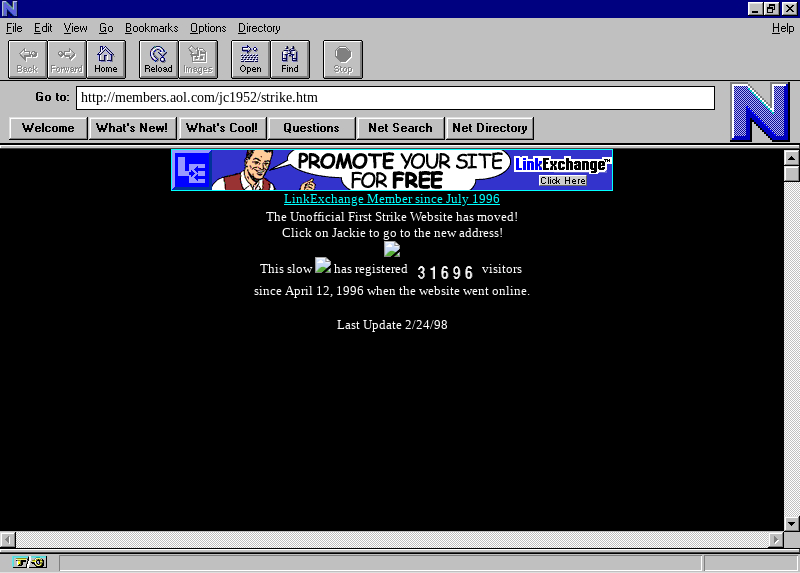Click the vertical scrollbar down arrow
The image size is (800, 573).
(791, 523)
